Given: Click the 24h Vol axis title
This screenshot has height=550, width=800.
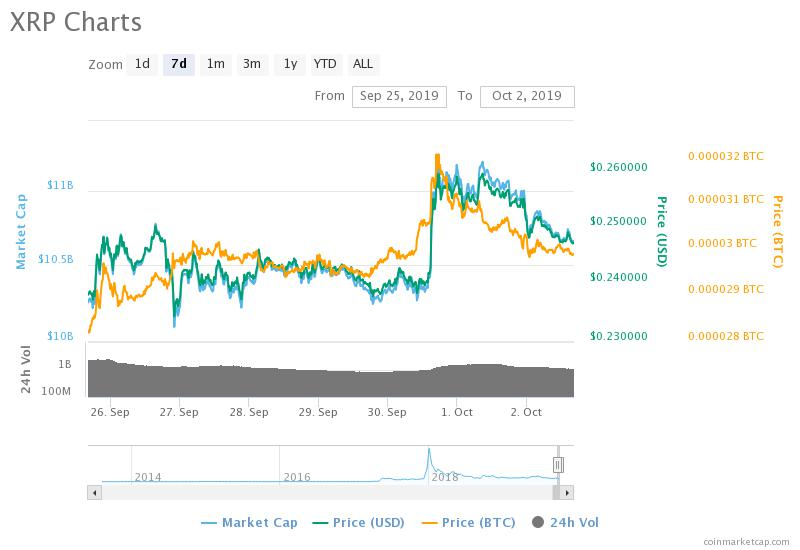Looking at the screenshot, I should (26, 369).
